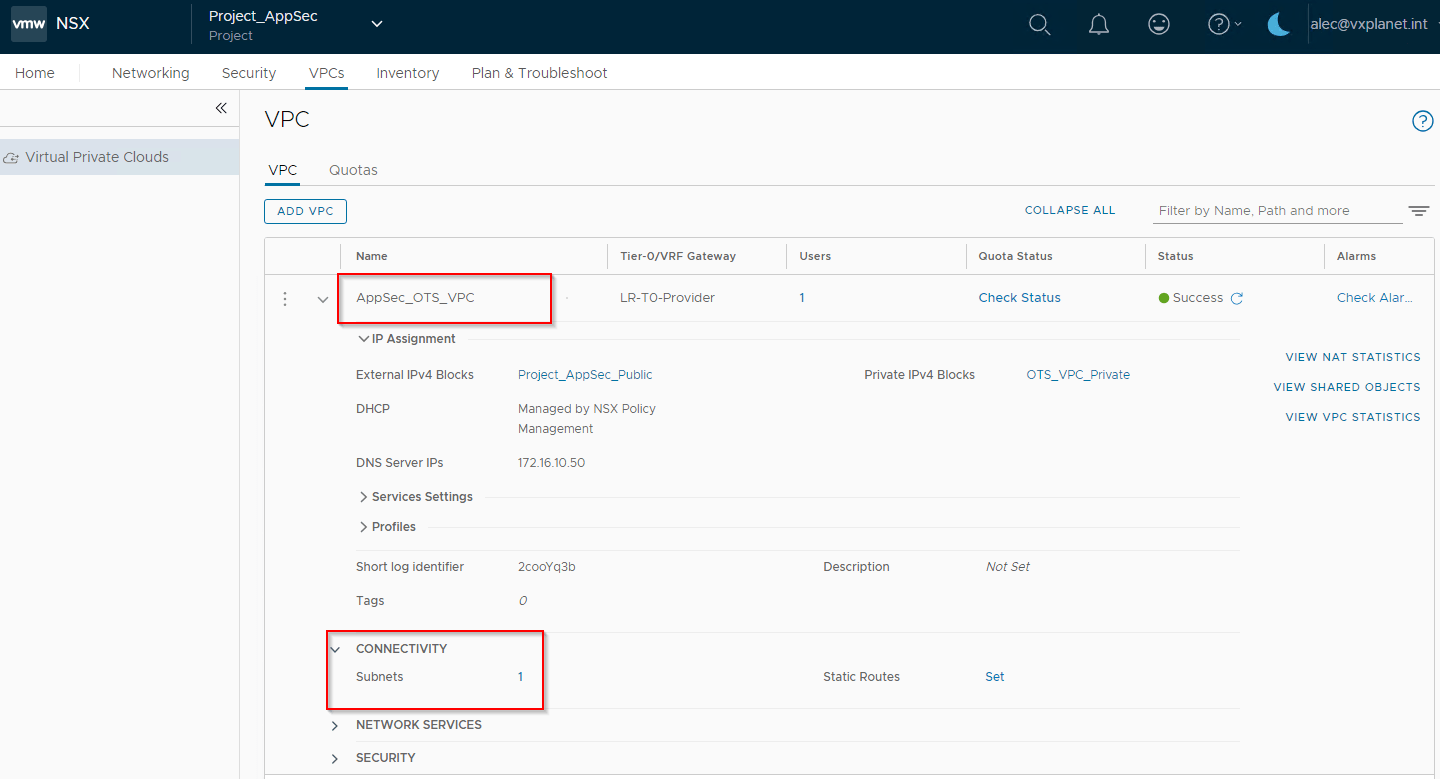Open Check Status quota link
1440x779 pixels.
1020,298
